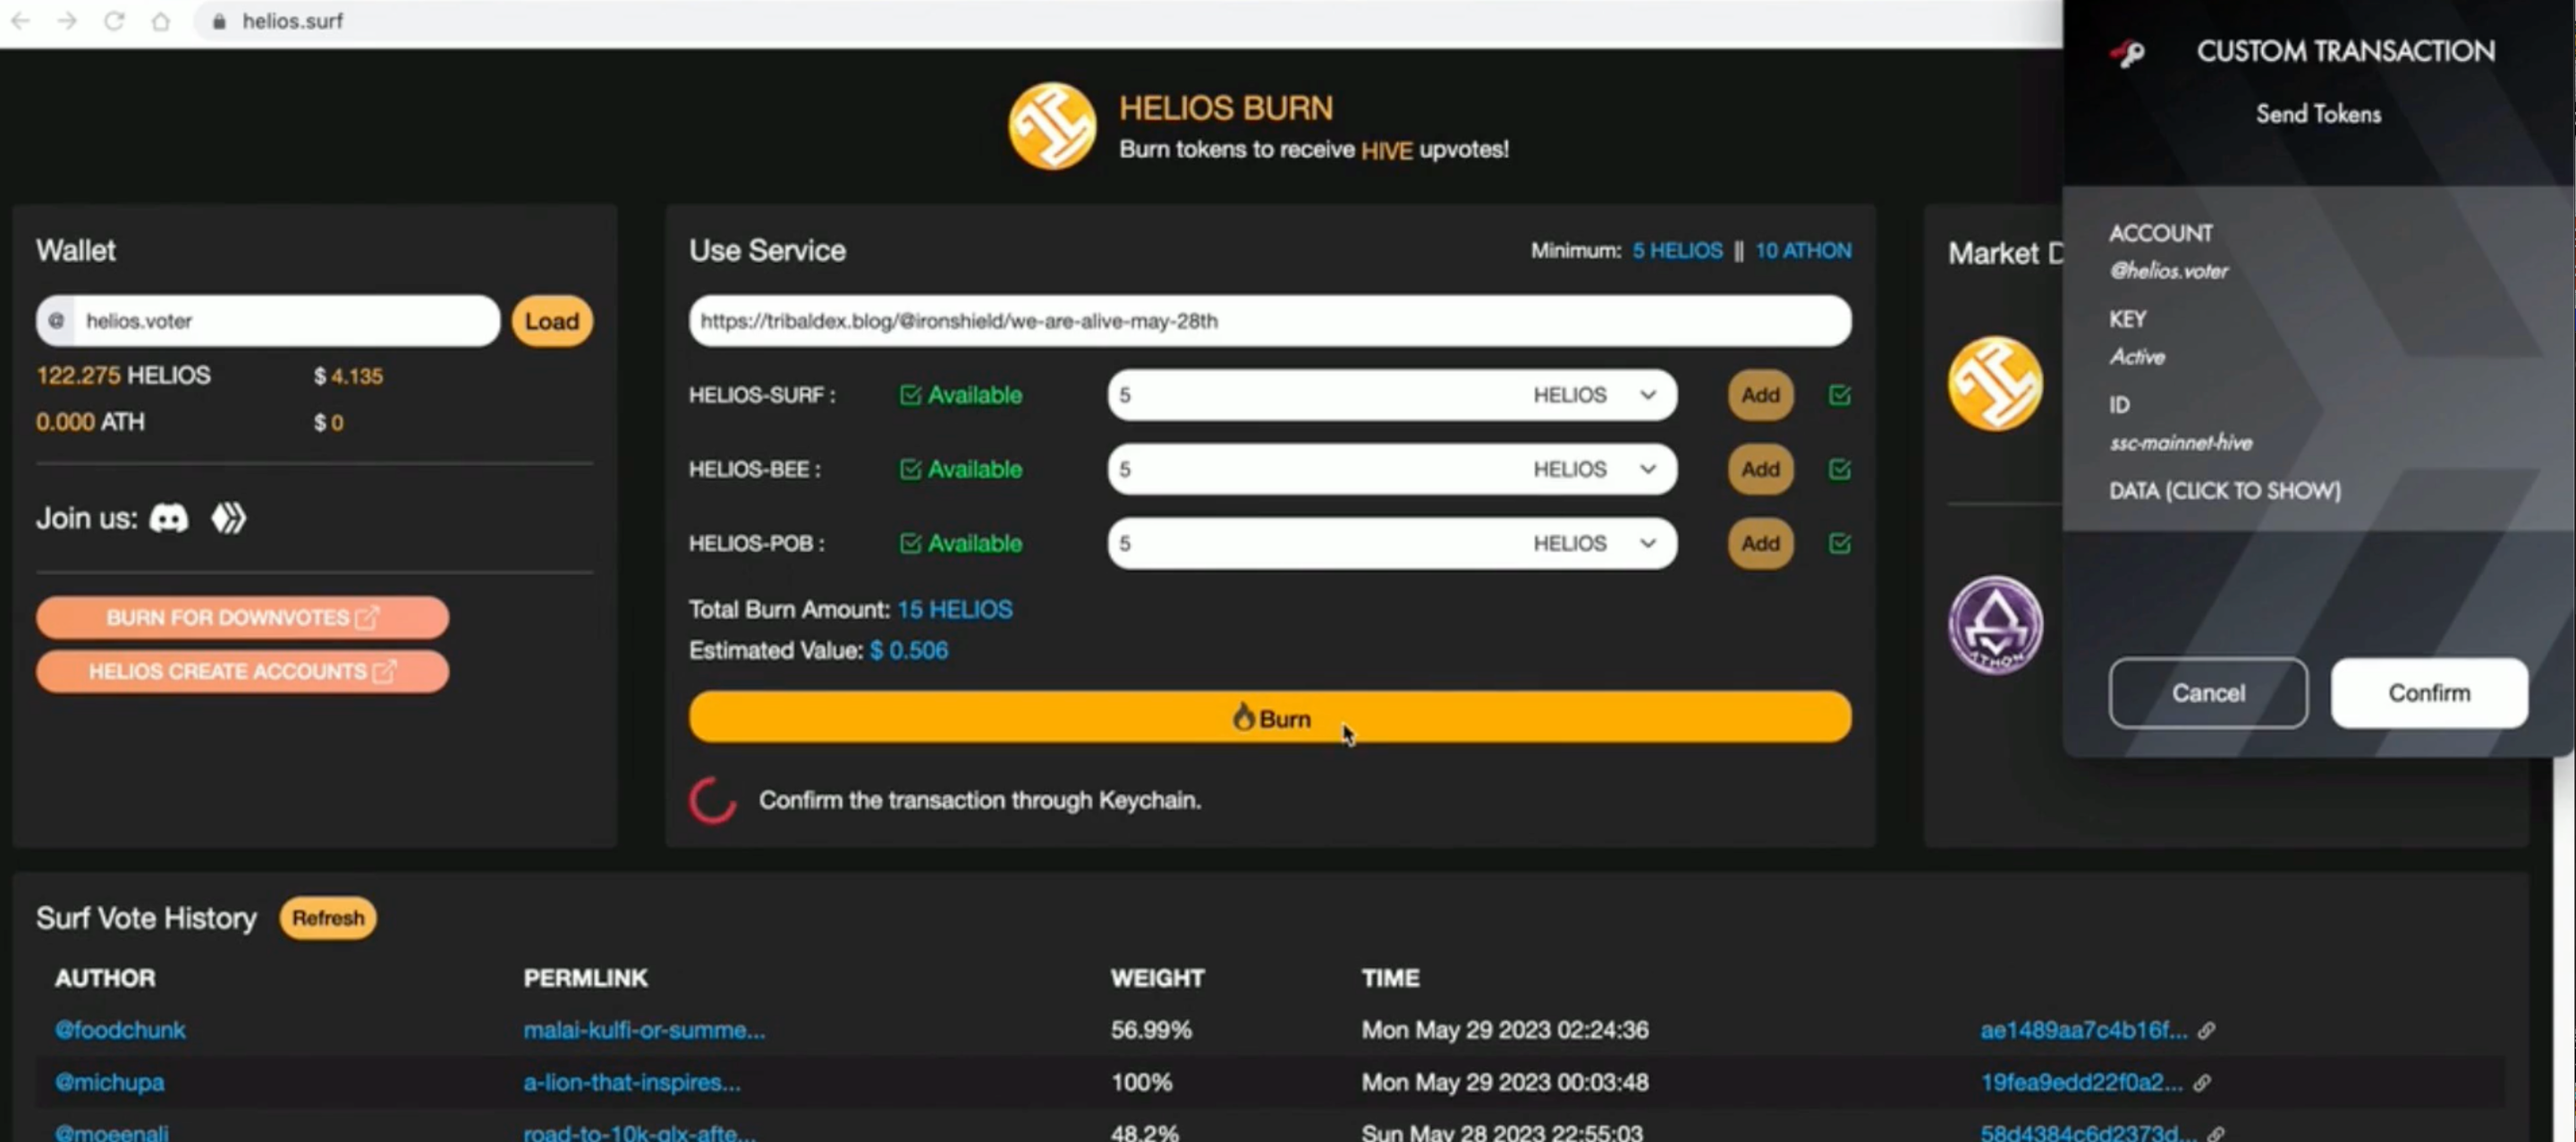This screenshot has width=2576, height=1142.
Task: Toggle the HELIOS-SURF row checkbox
Action: pyautogui.click(x=1839, y=396)
